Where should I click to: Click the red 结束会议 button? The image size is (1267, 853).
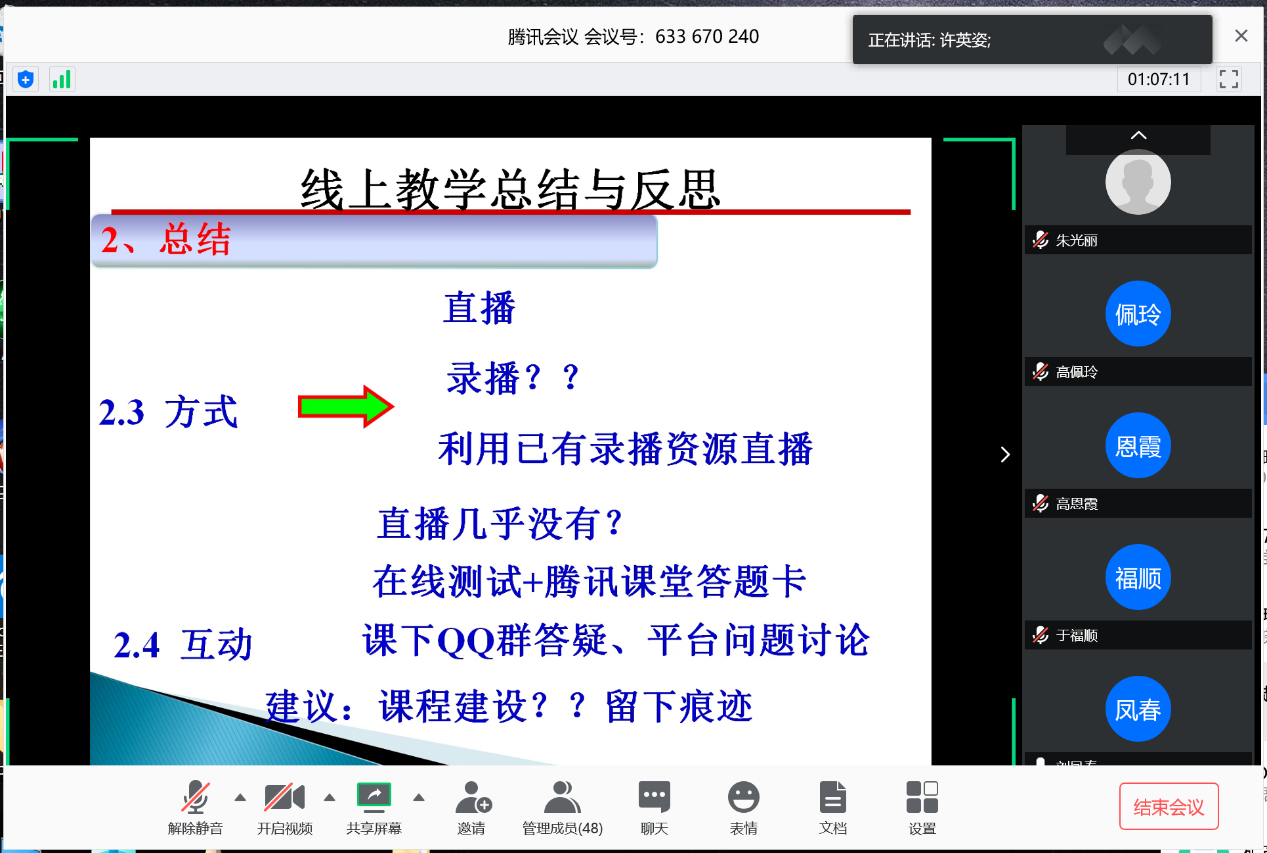click(x=1169, y=807)
